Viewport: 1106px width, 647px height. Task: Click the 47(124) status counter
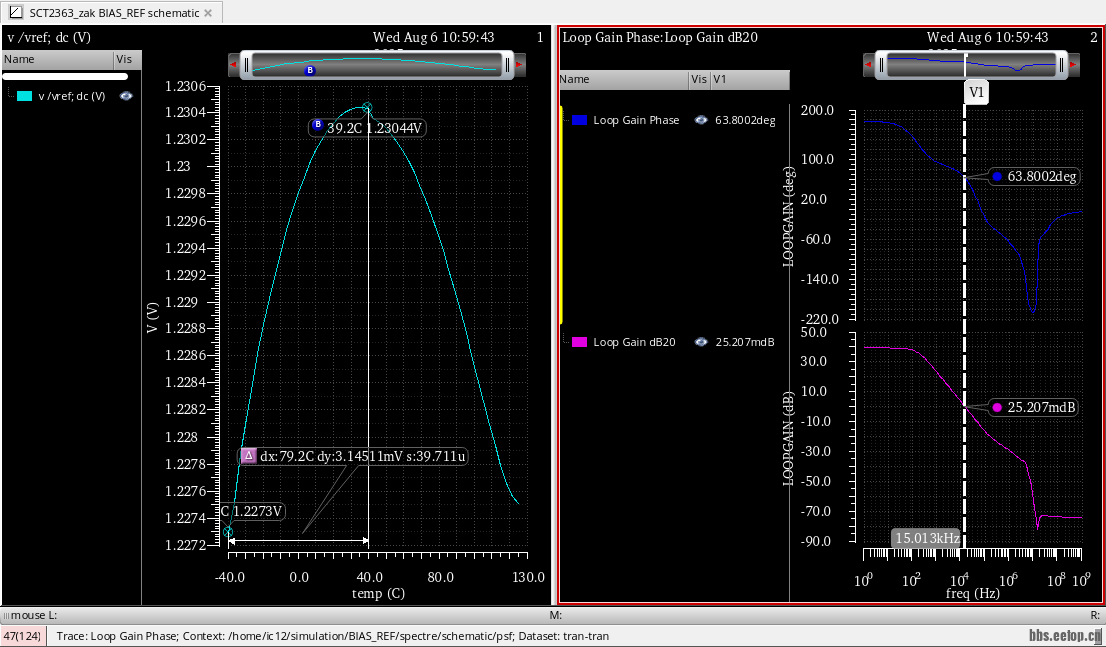click(25, 636)
